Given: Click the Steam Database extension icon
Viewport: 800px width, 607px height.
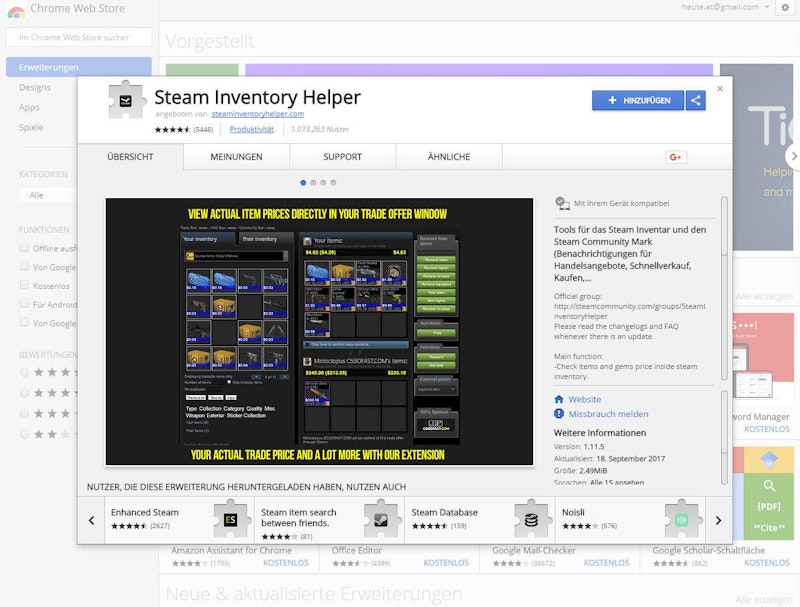Looking at the screenshot, I should [x=533, y=519].
